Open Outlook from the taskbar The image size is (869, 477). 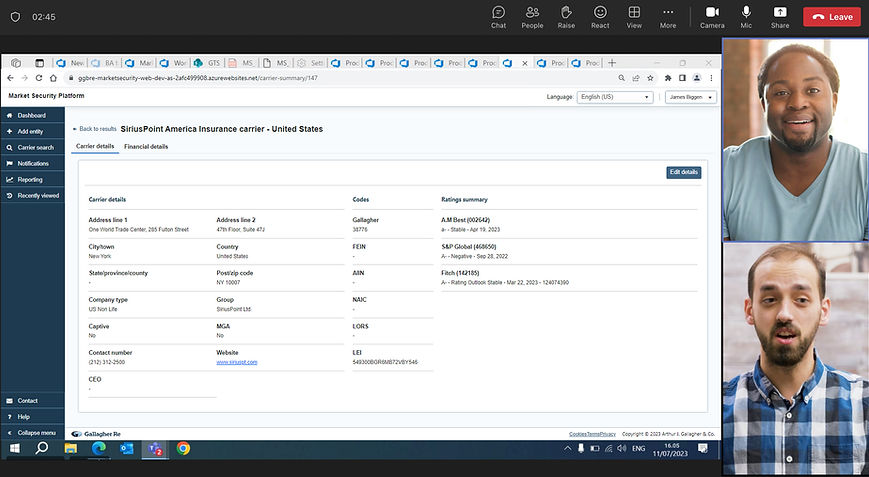pos(127,448)
